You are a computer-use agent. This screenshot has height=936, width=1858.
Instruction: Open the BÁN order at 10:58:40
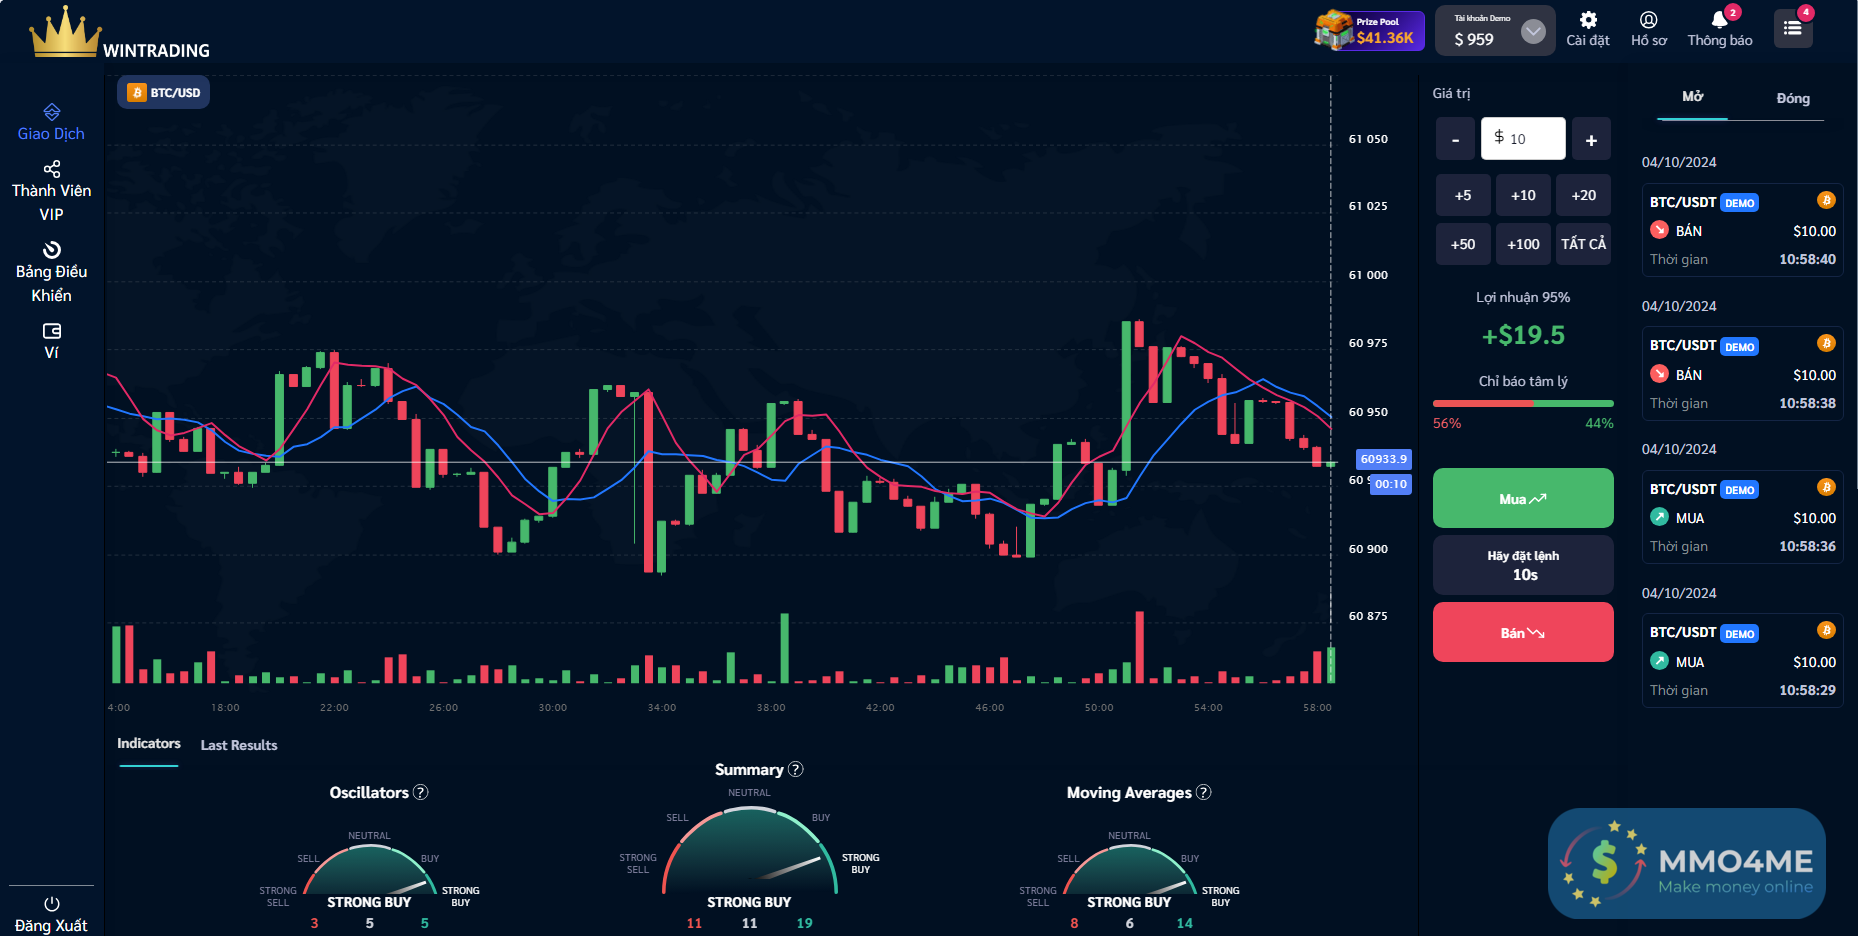(x=1742, y=230)
